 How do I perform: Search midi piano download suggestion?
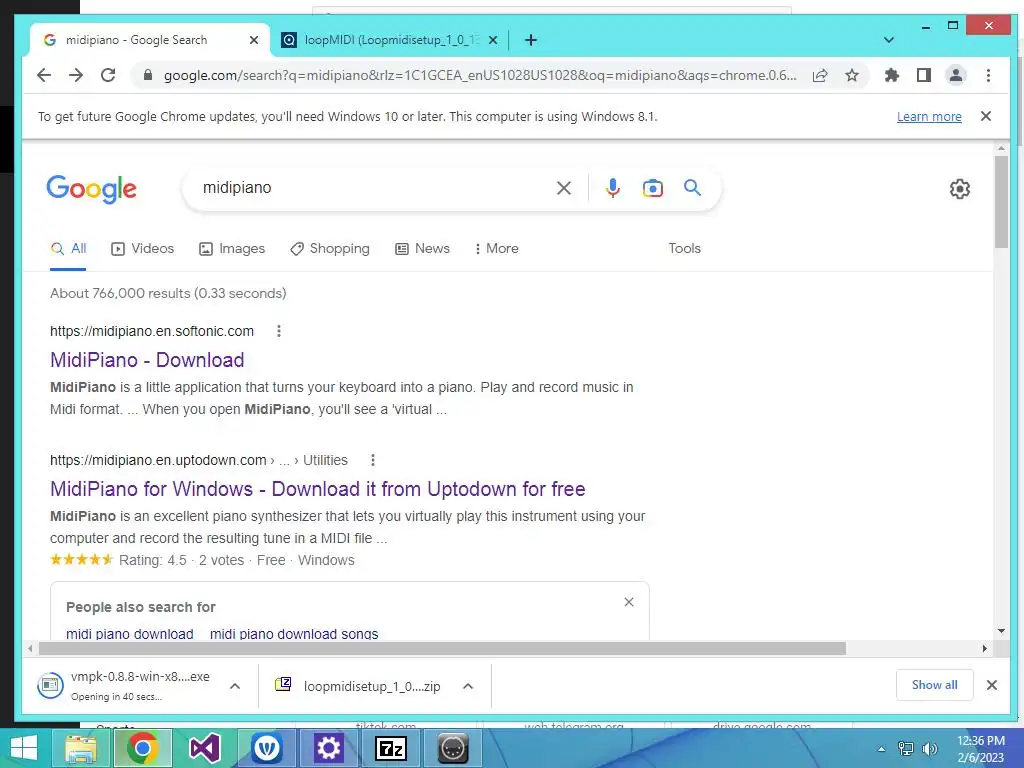tap(129, 633)
